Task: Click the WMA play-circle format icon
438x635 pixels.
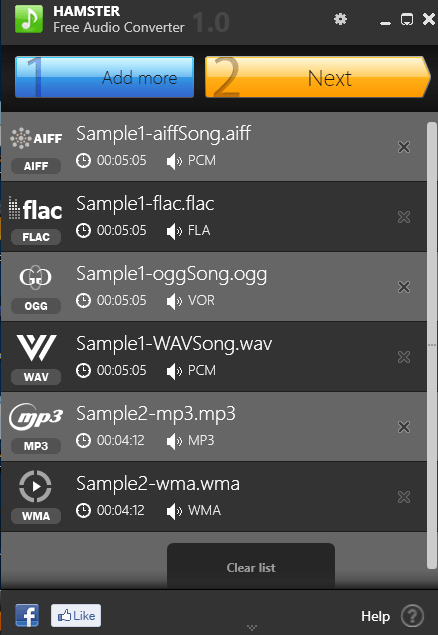Action: pos(36,486)
